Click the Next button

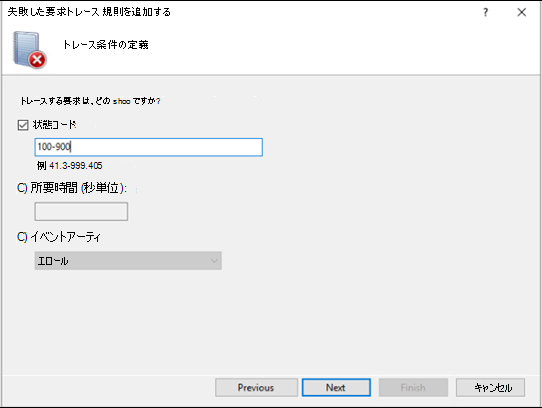click(336, 388)
